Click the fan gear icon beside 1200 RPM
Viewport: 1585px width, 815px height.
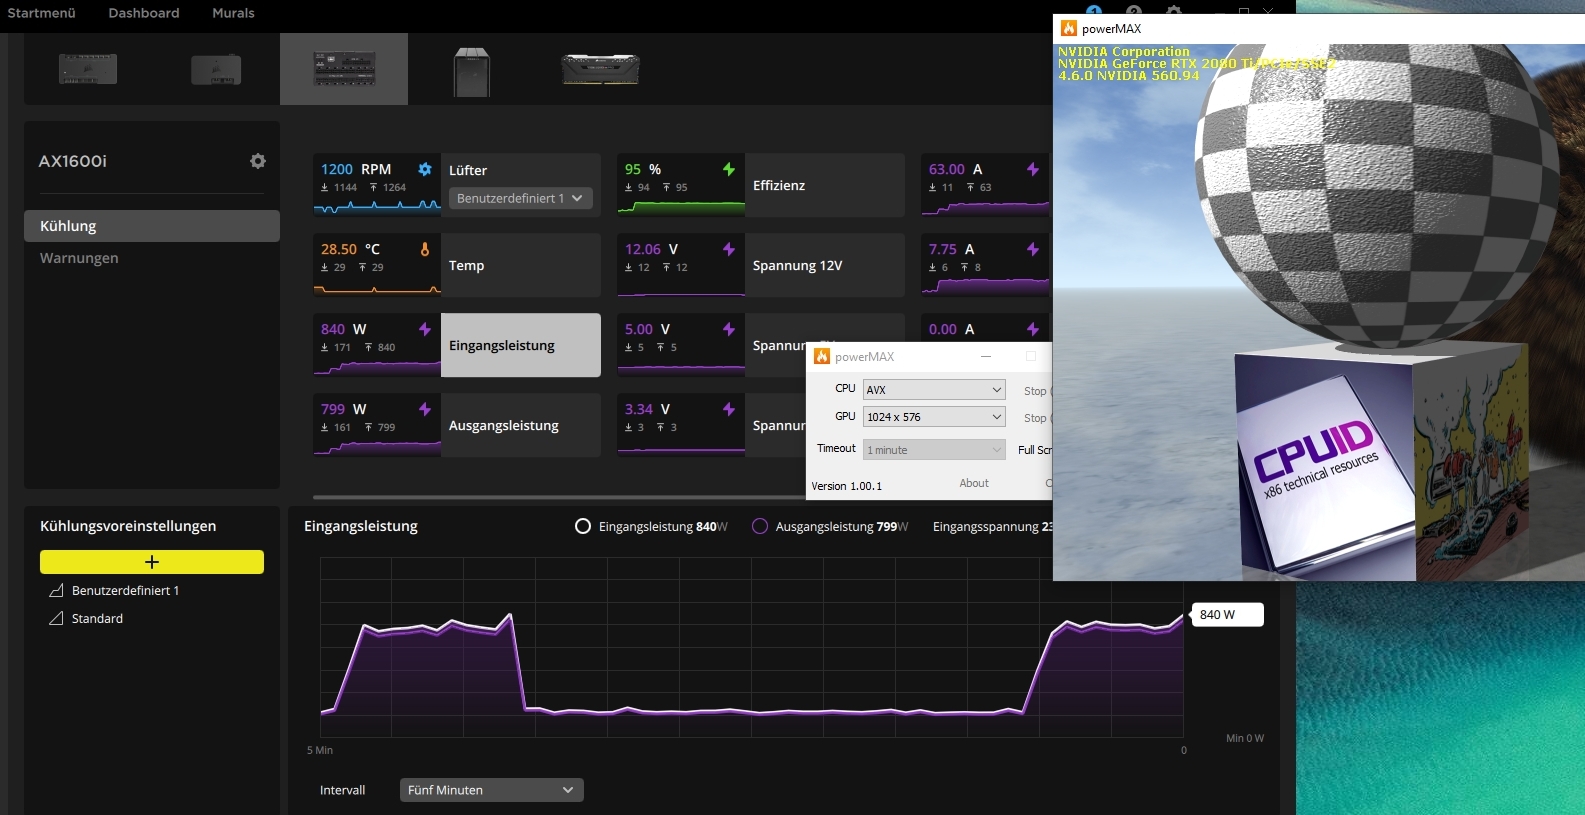point(425,169)
